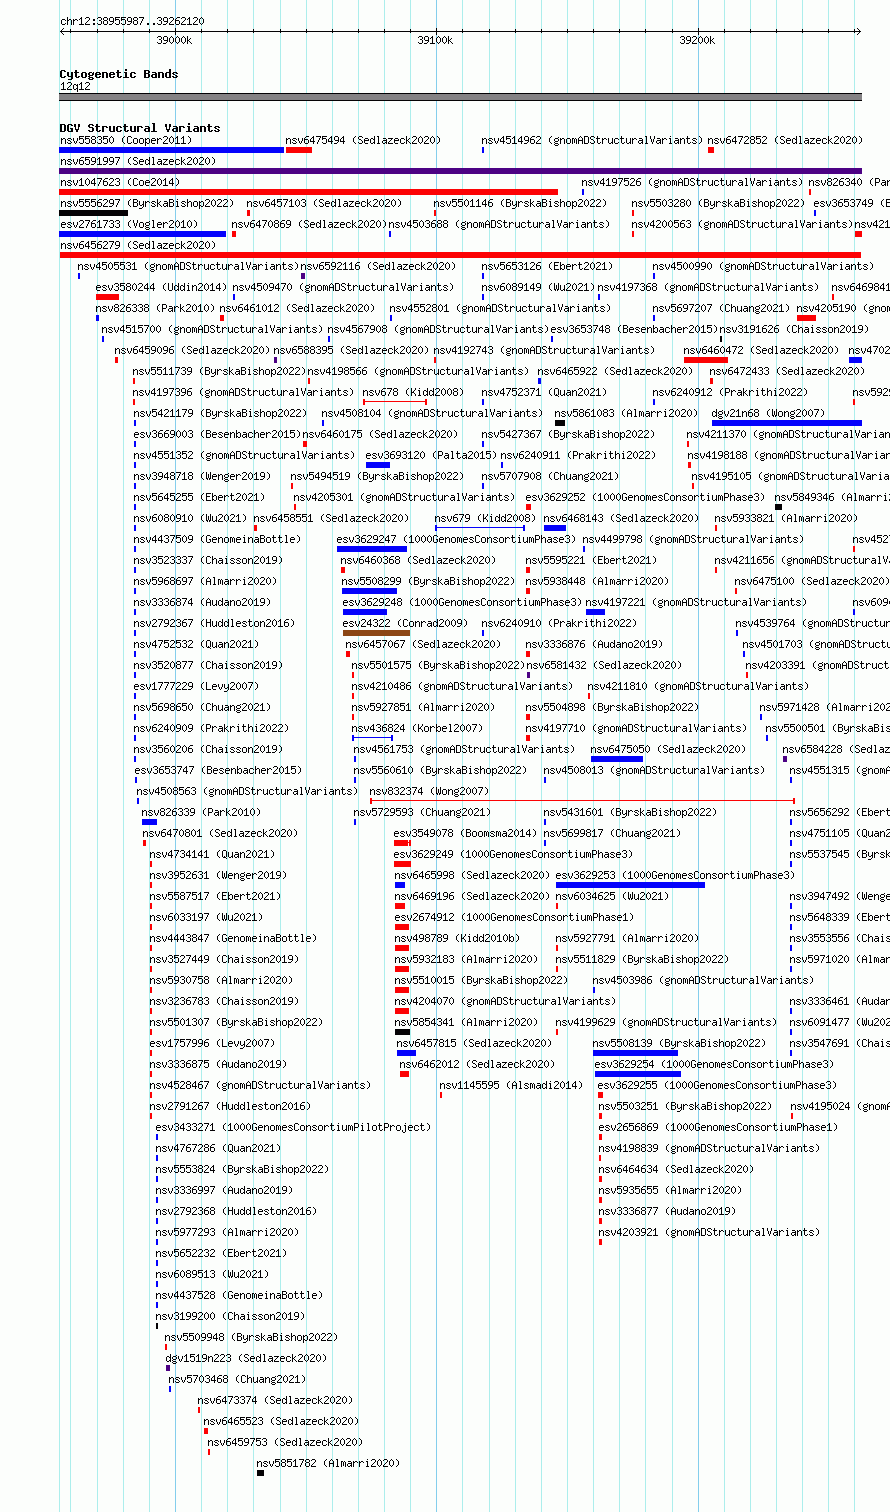890x1512 pixels.
Task: Open the nsv6468143 (Sedlazeck2020) variant
Action: click(x=621, y=519)
